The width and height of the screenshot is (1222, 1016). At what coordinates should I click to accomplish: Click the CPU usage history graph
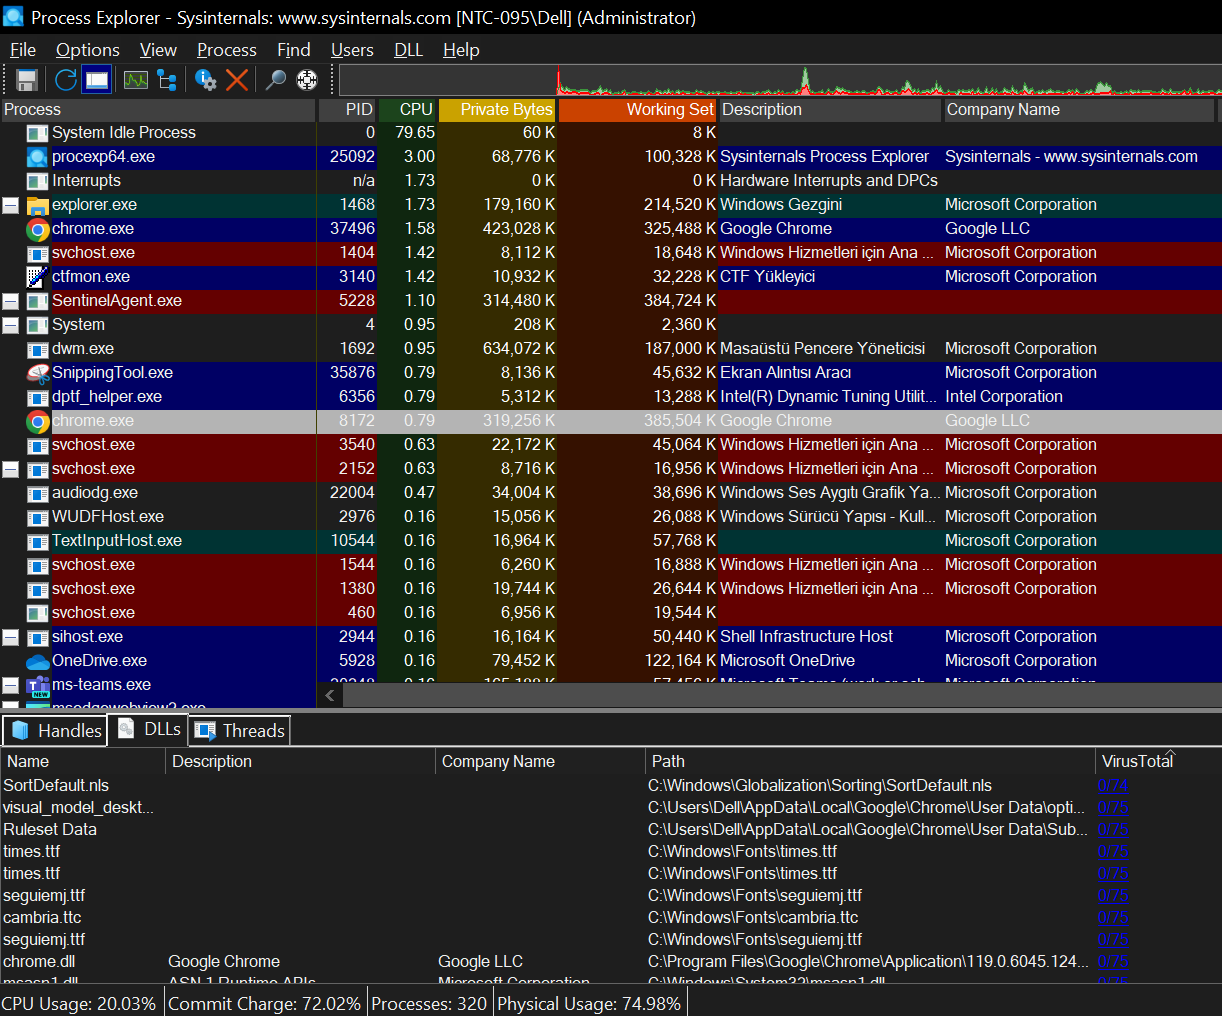pos(780,80)
